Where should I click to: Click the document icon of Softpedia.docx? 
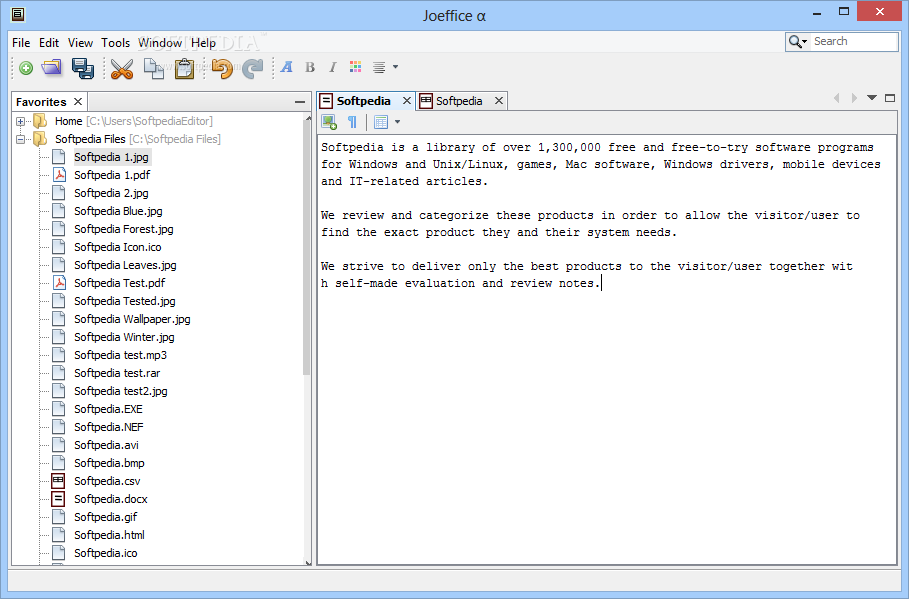(x=58, y=499)
